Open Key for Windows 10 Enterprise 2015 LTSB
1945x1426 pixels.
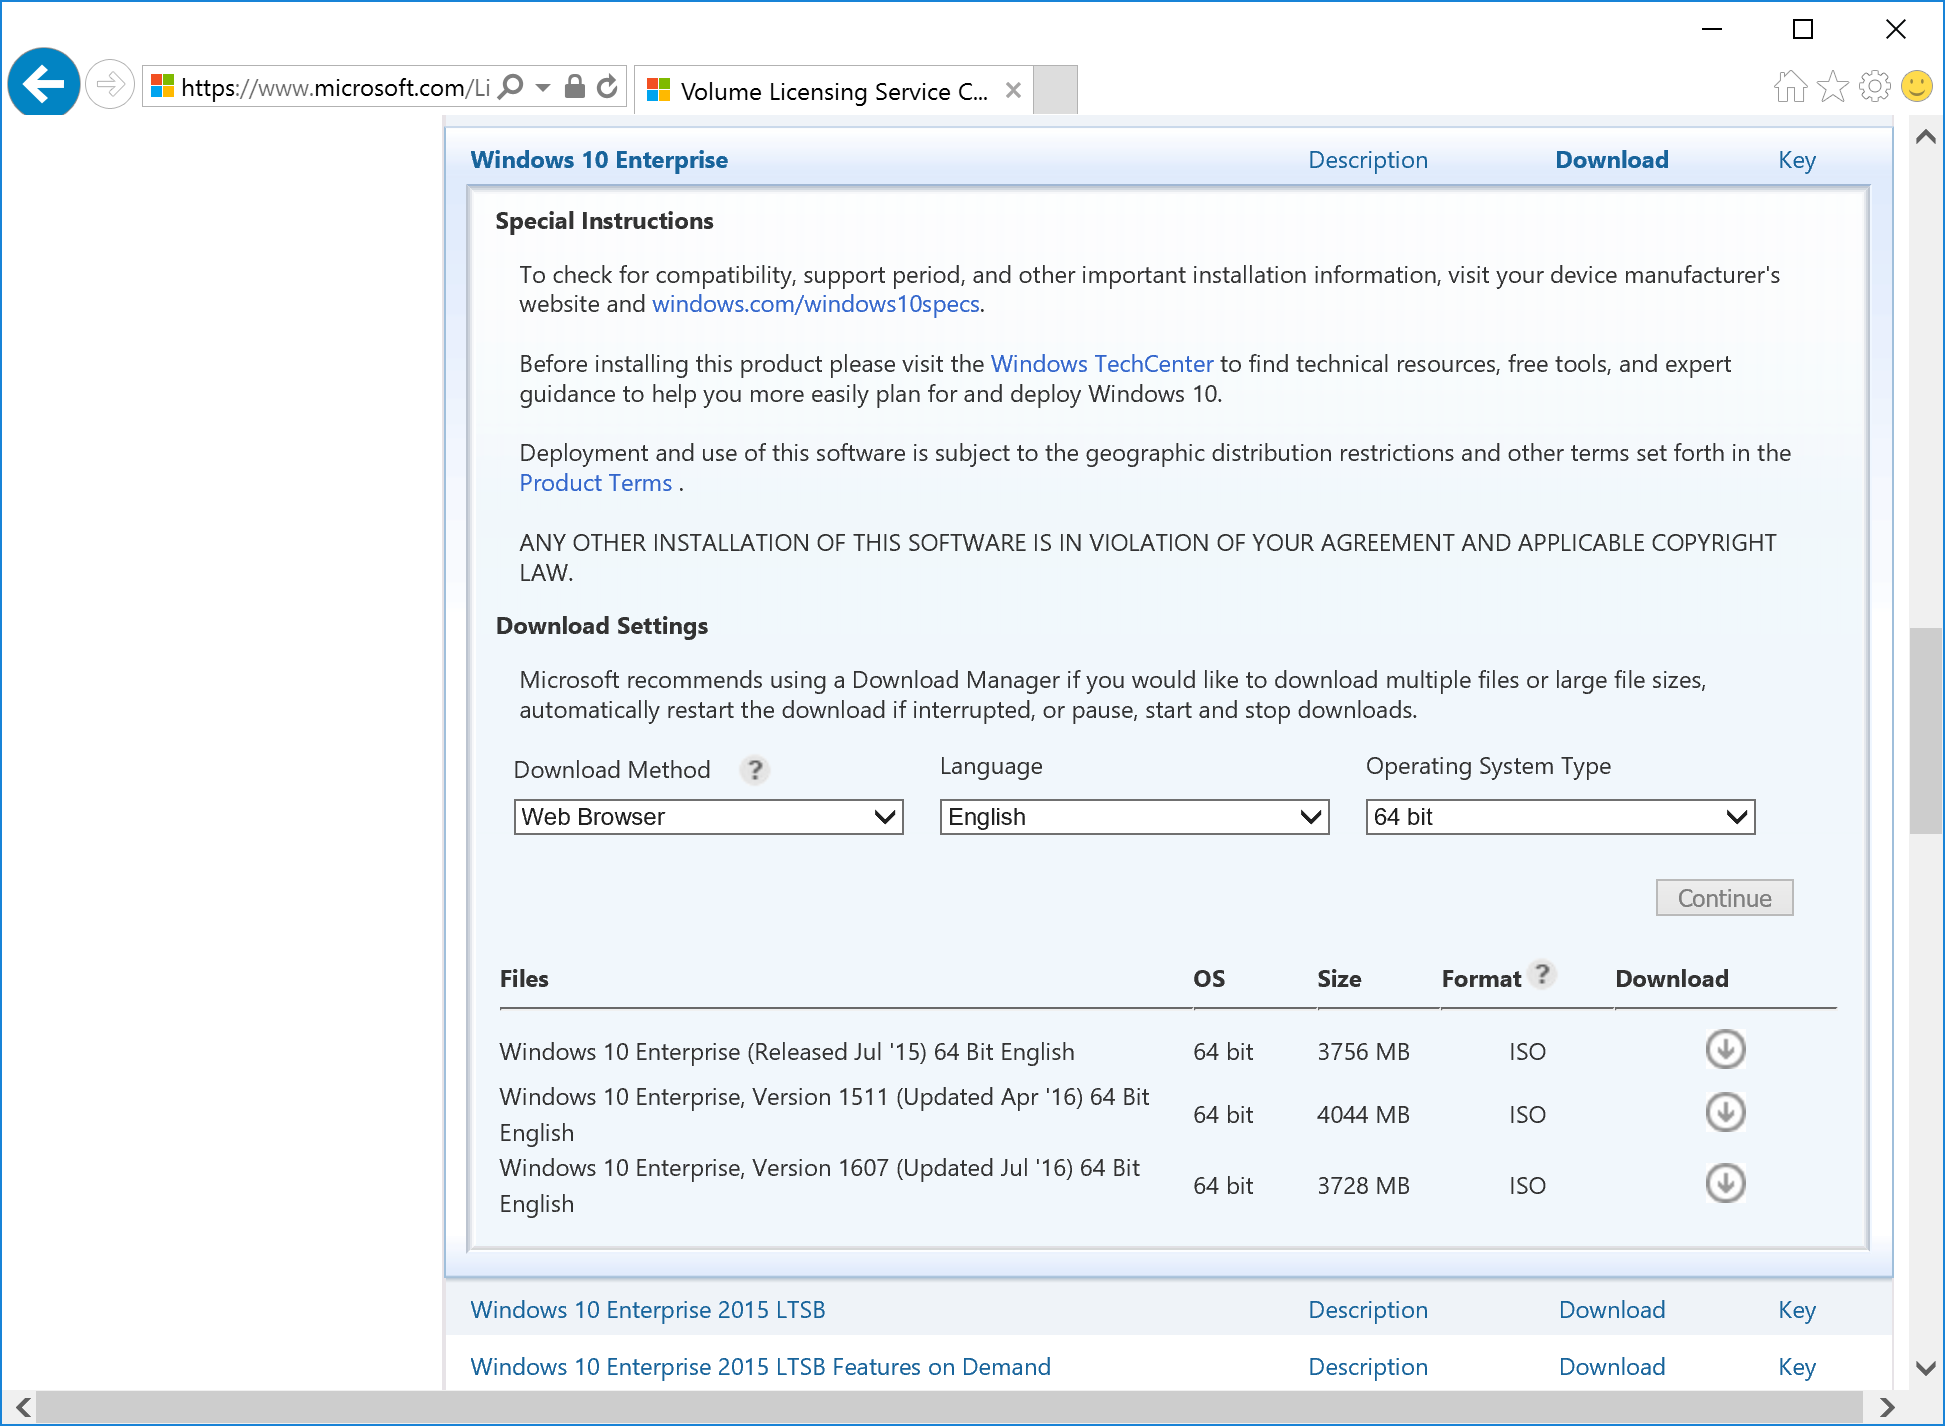[1797, 1310]
